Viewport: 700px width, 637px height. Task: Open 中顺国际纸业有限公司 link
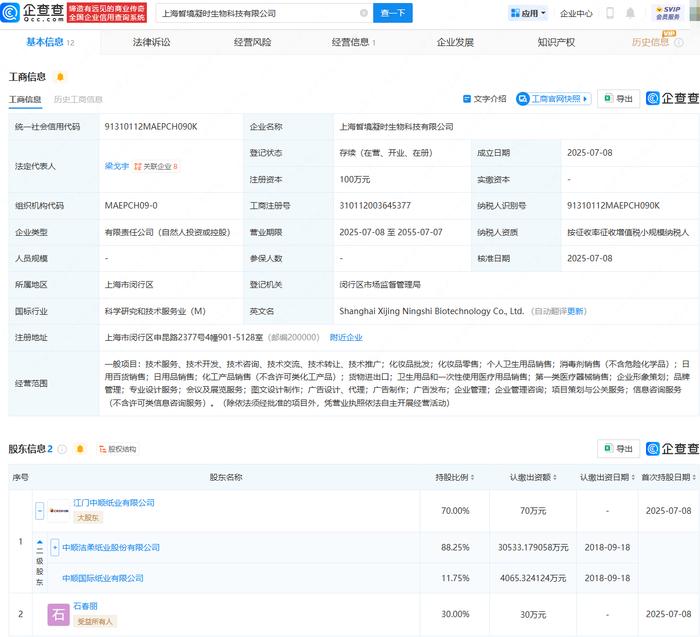coord(103,578)
